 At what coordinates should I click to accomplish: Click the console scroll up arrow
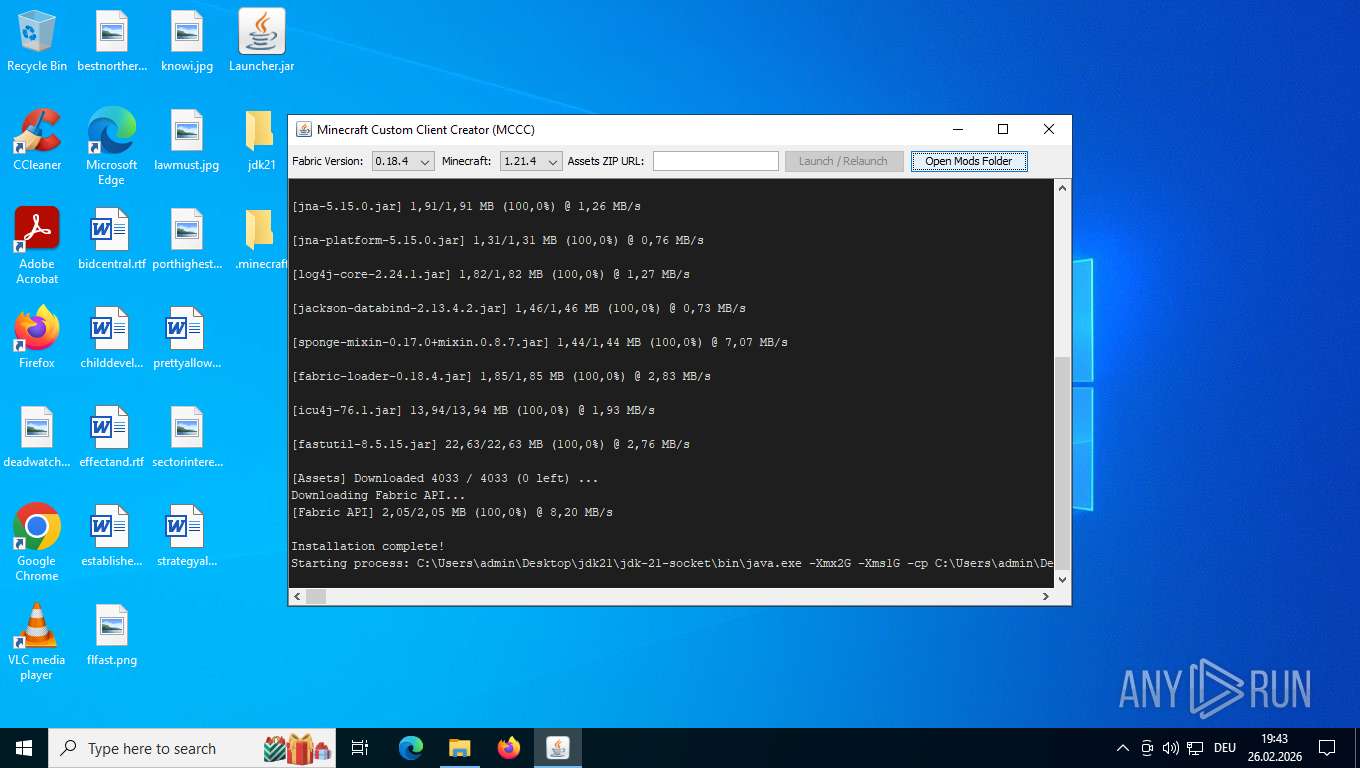(x=1063, y=188)
